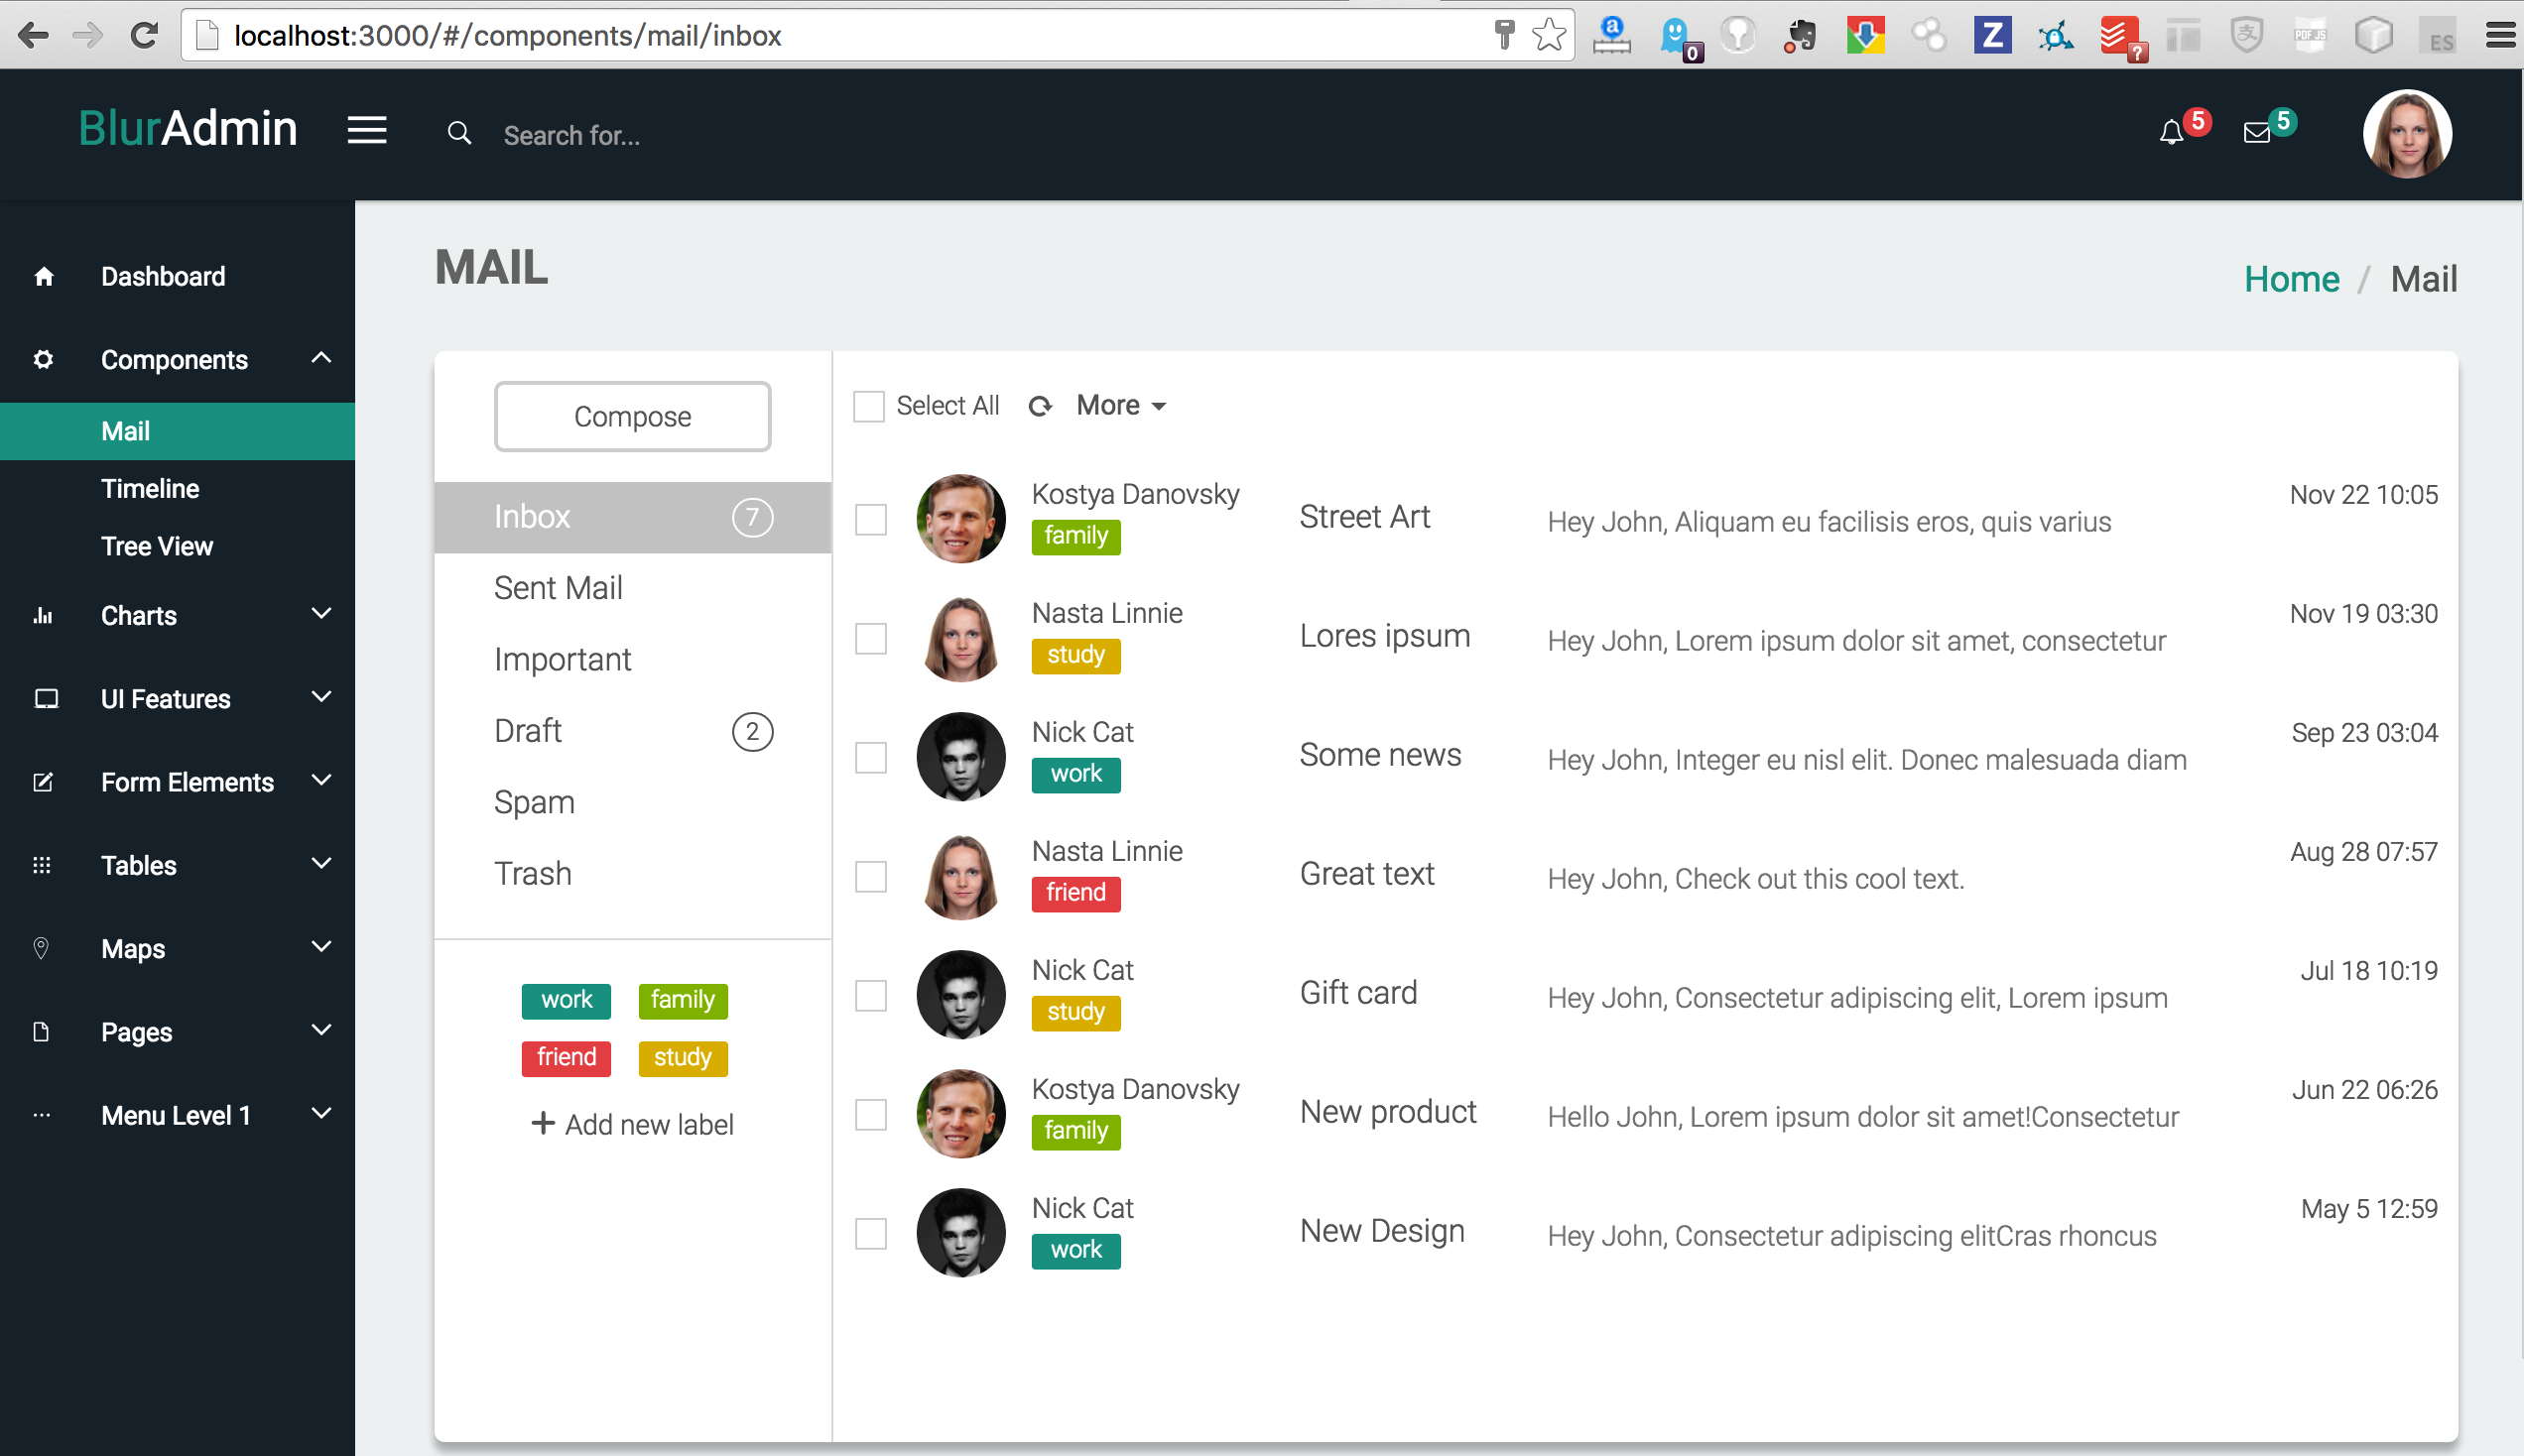Viewport: 2524px width, 1456px height.
Task: Check the Select All checkbox
Action: [869, 406]
